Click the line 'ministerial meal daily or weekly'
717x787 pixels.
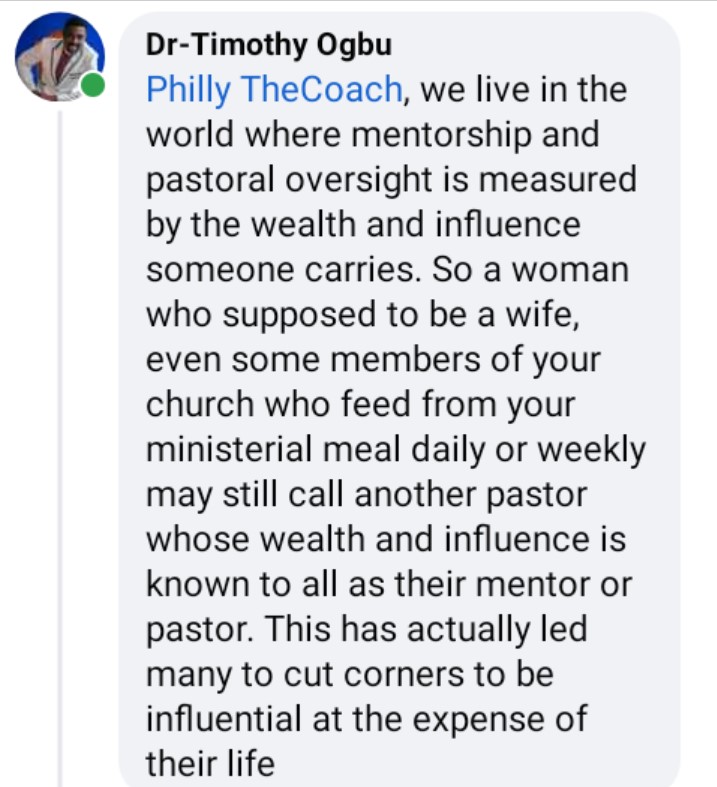point(396,449)
